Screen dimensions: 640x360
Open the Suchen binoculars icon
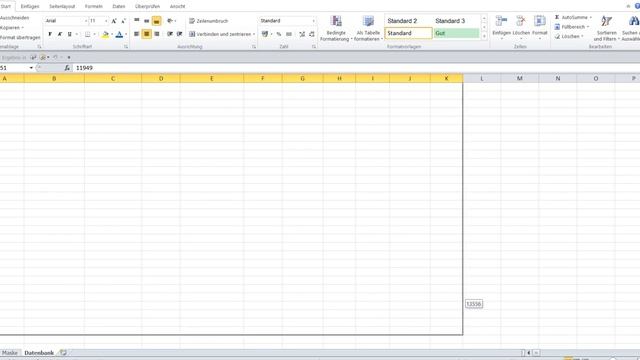[633, 21]
